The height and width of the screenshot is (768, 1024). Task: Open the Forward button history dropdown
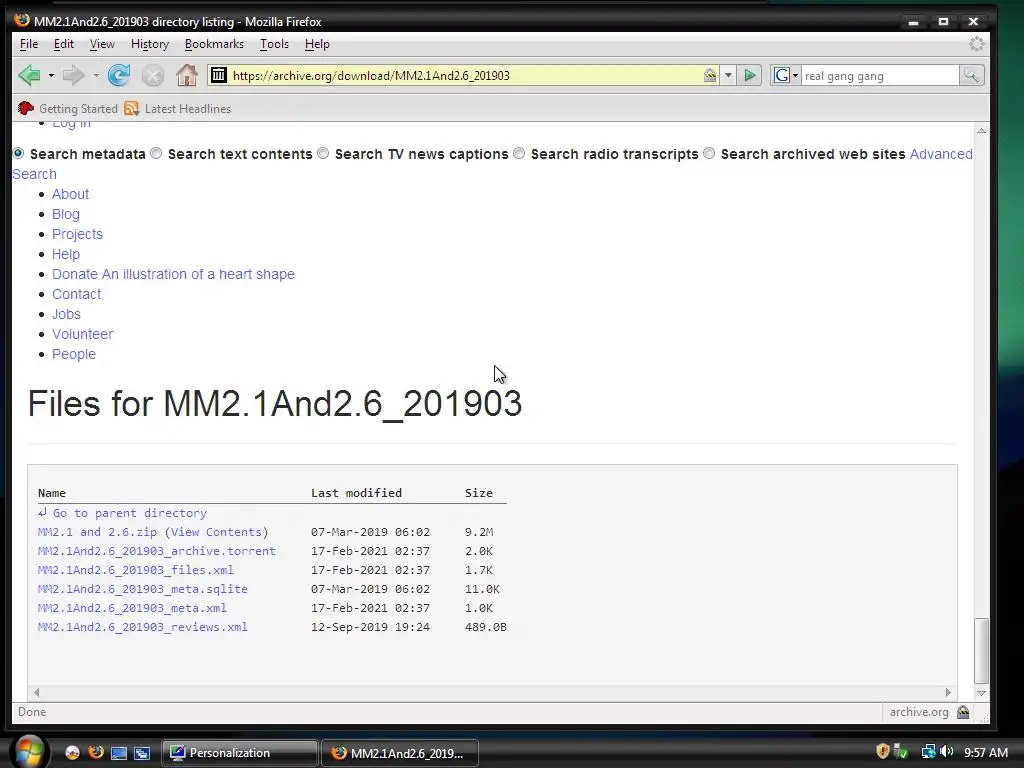pos(96,76)
